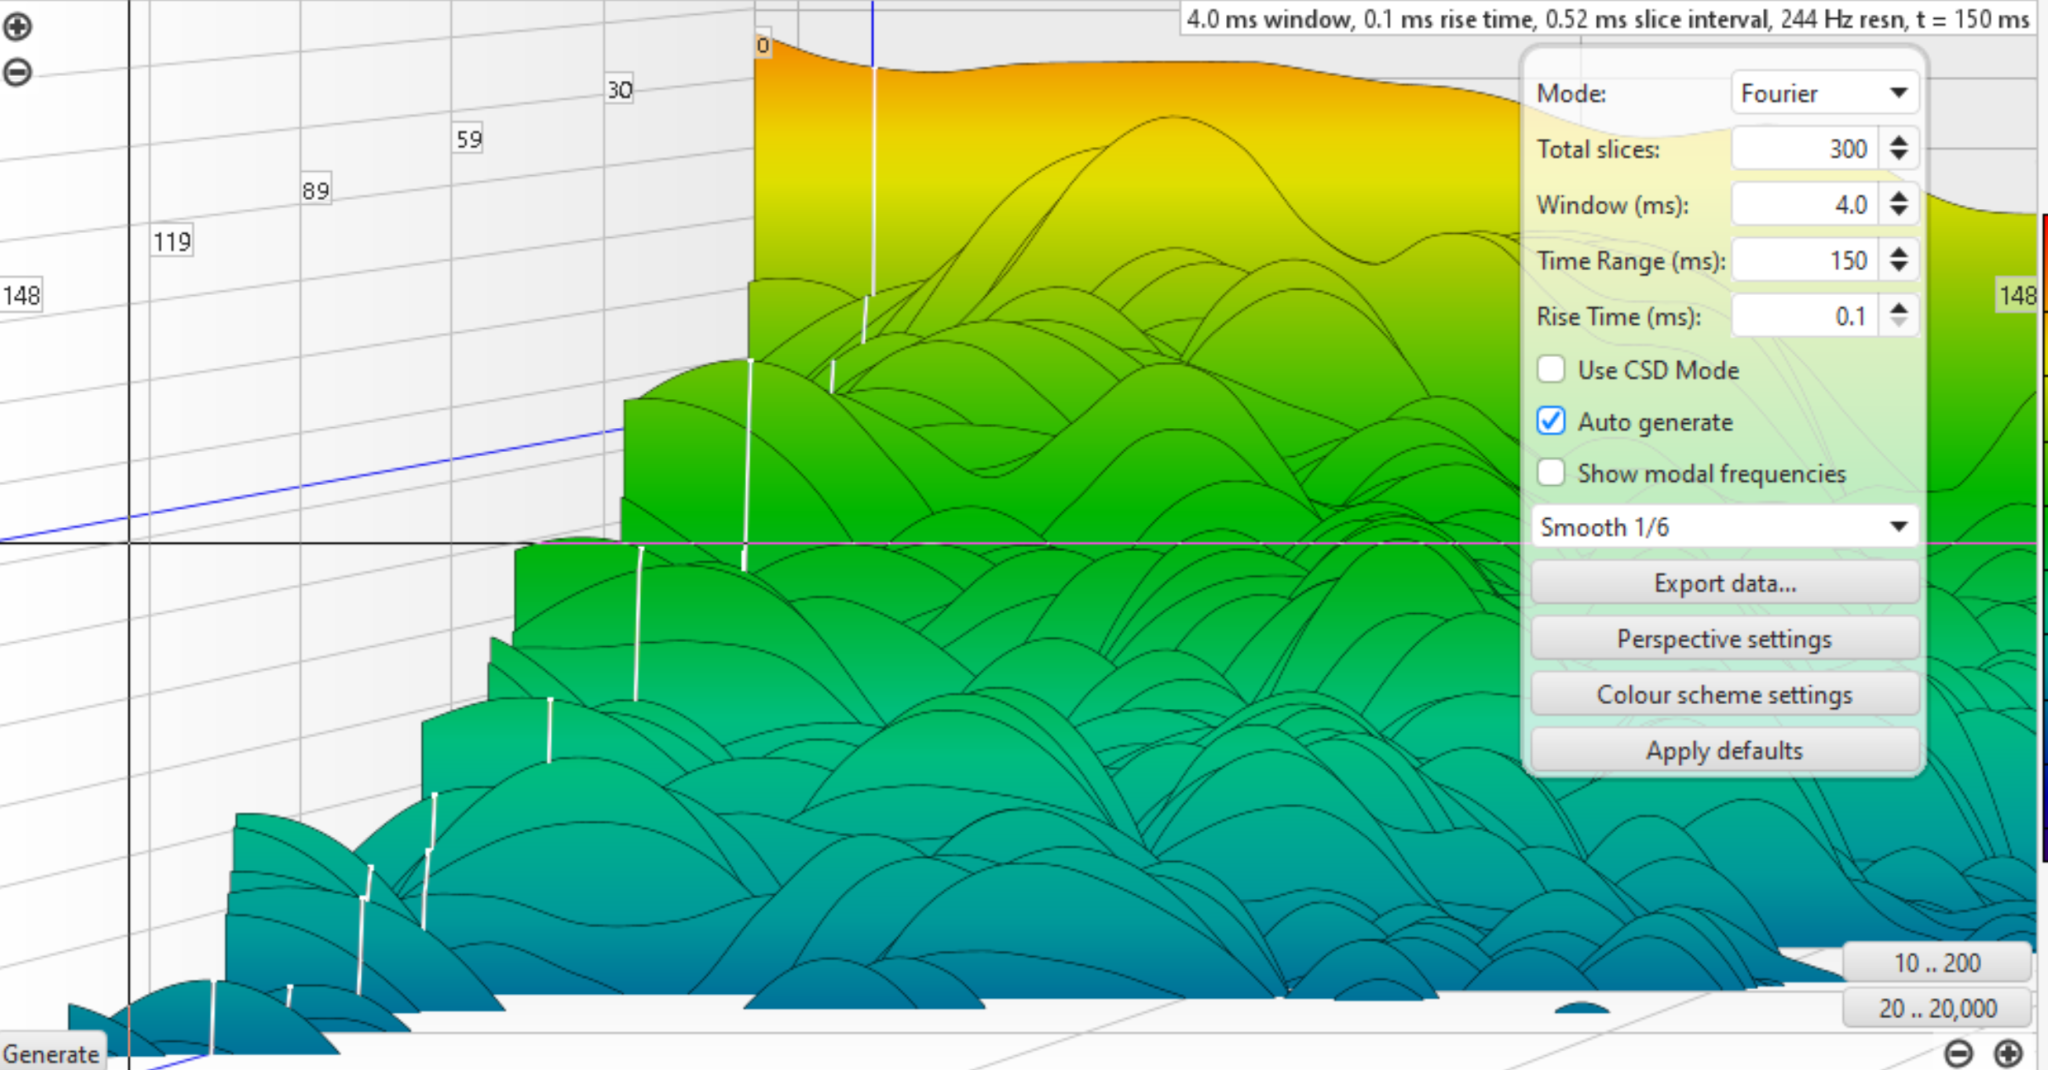Click the time axis label 119
This screenshot has height=1070, width=2048.
point(172,242)
